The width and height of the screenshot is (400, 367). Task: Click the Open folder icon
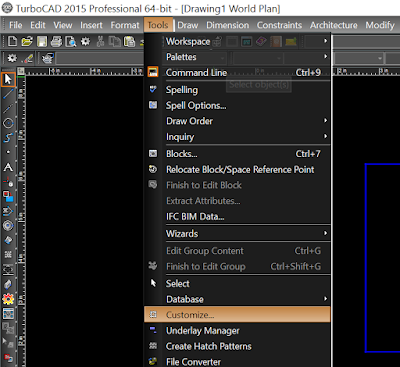(x=27, y=41)
